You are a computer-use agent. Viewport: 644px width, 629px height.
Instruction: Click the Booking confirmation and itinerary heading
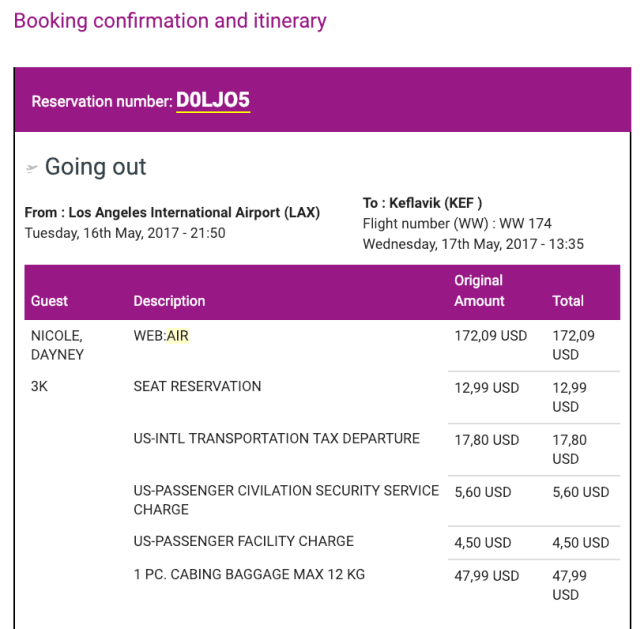pos(170,20)
